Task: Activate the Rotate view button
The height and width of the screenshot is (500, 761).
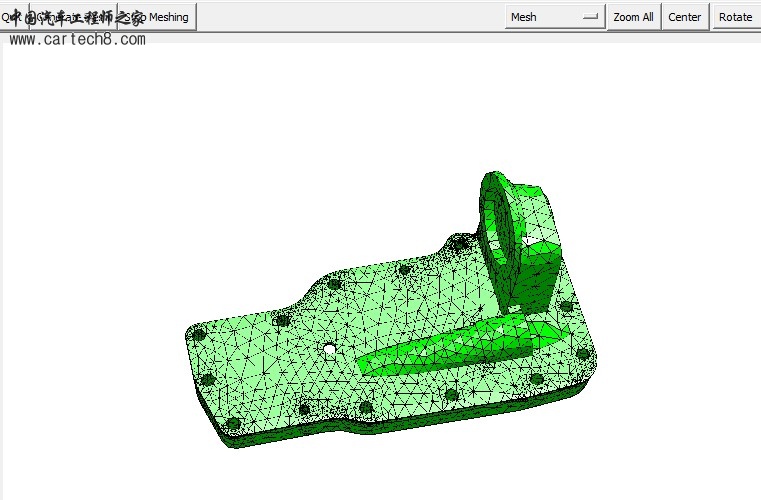Action: (x=735, y=17)
